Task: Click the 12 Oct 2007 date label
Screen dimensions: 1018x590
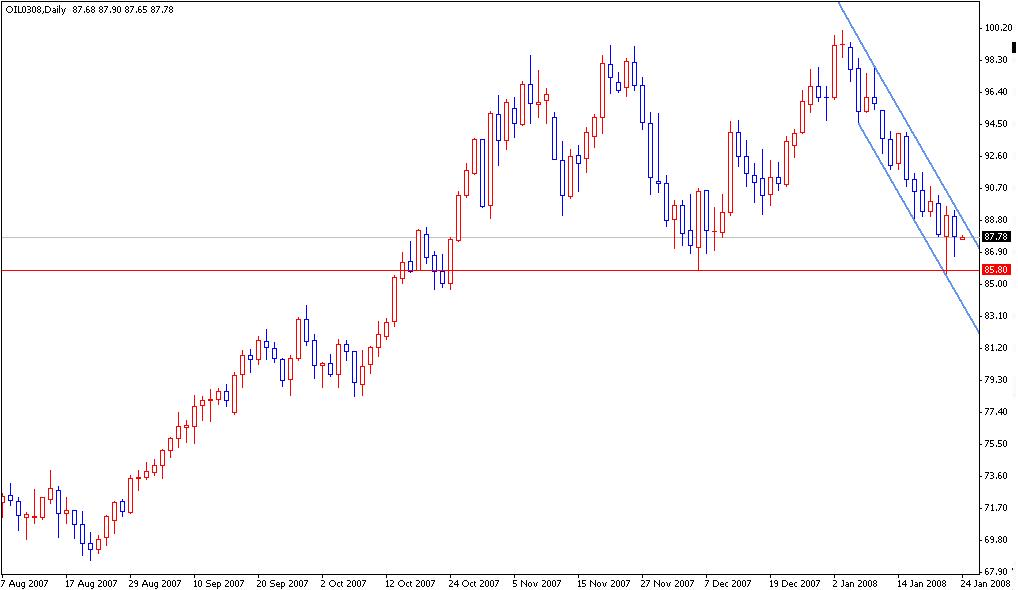Action: (x=410, y=584)
